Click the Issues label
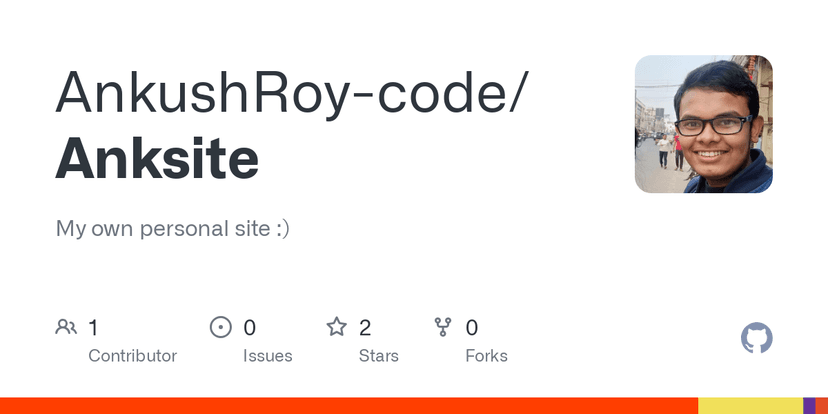Screen dimensions: 828x414 pos(267,356)
